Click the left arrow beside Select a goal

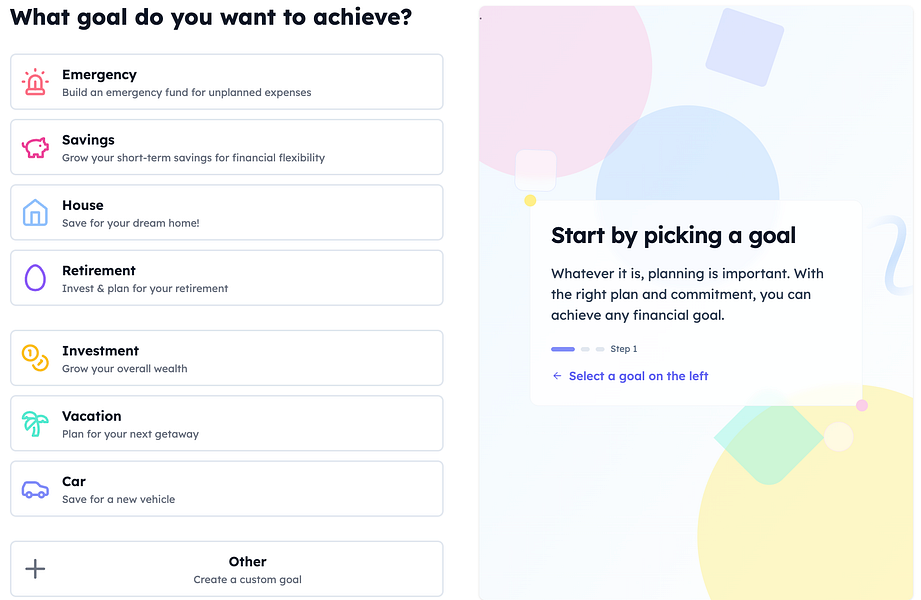[x=557, y=376]
